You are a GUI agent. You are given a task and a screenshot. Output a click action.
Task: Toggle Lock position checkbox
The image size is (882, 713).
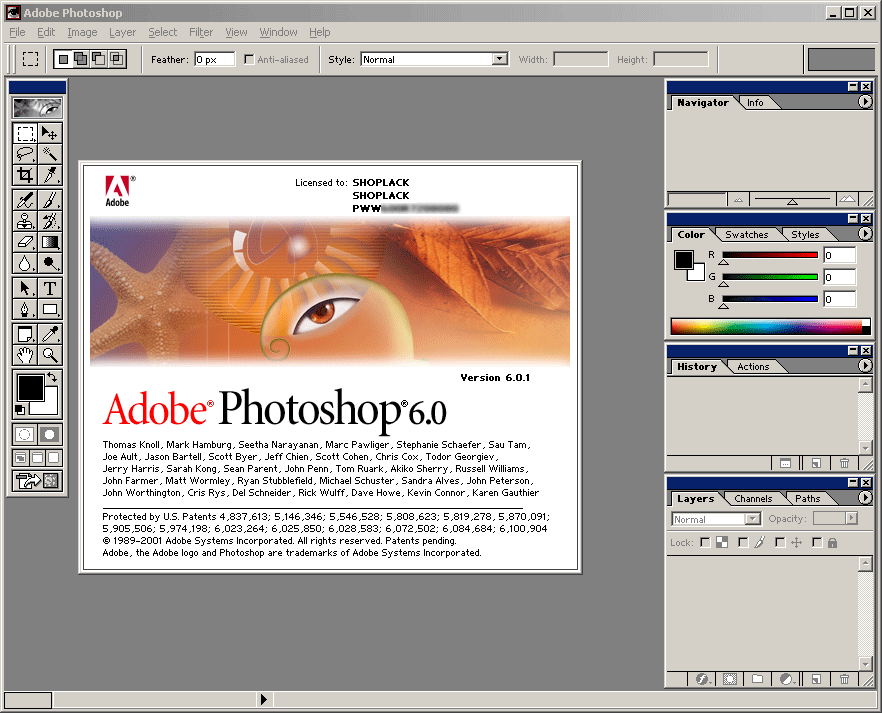point(780,542)
